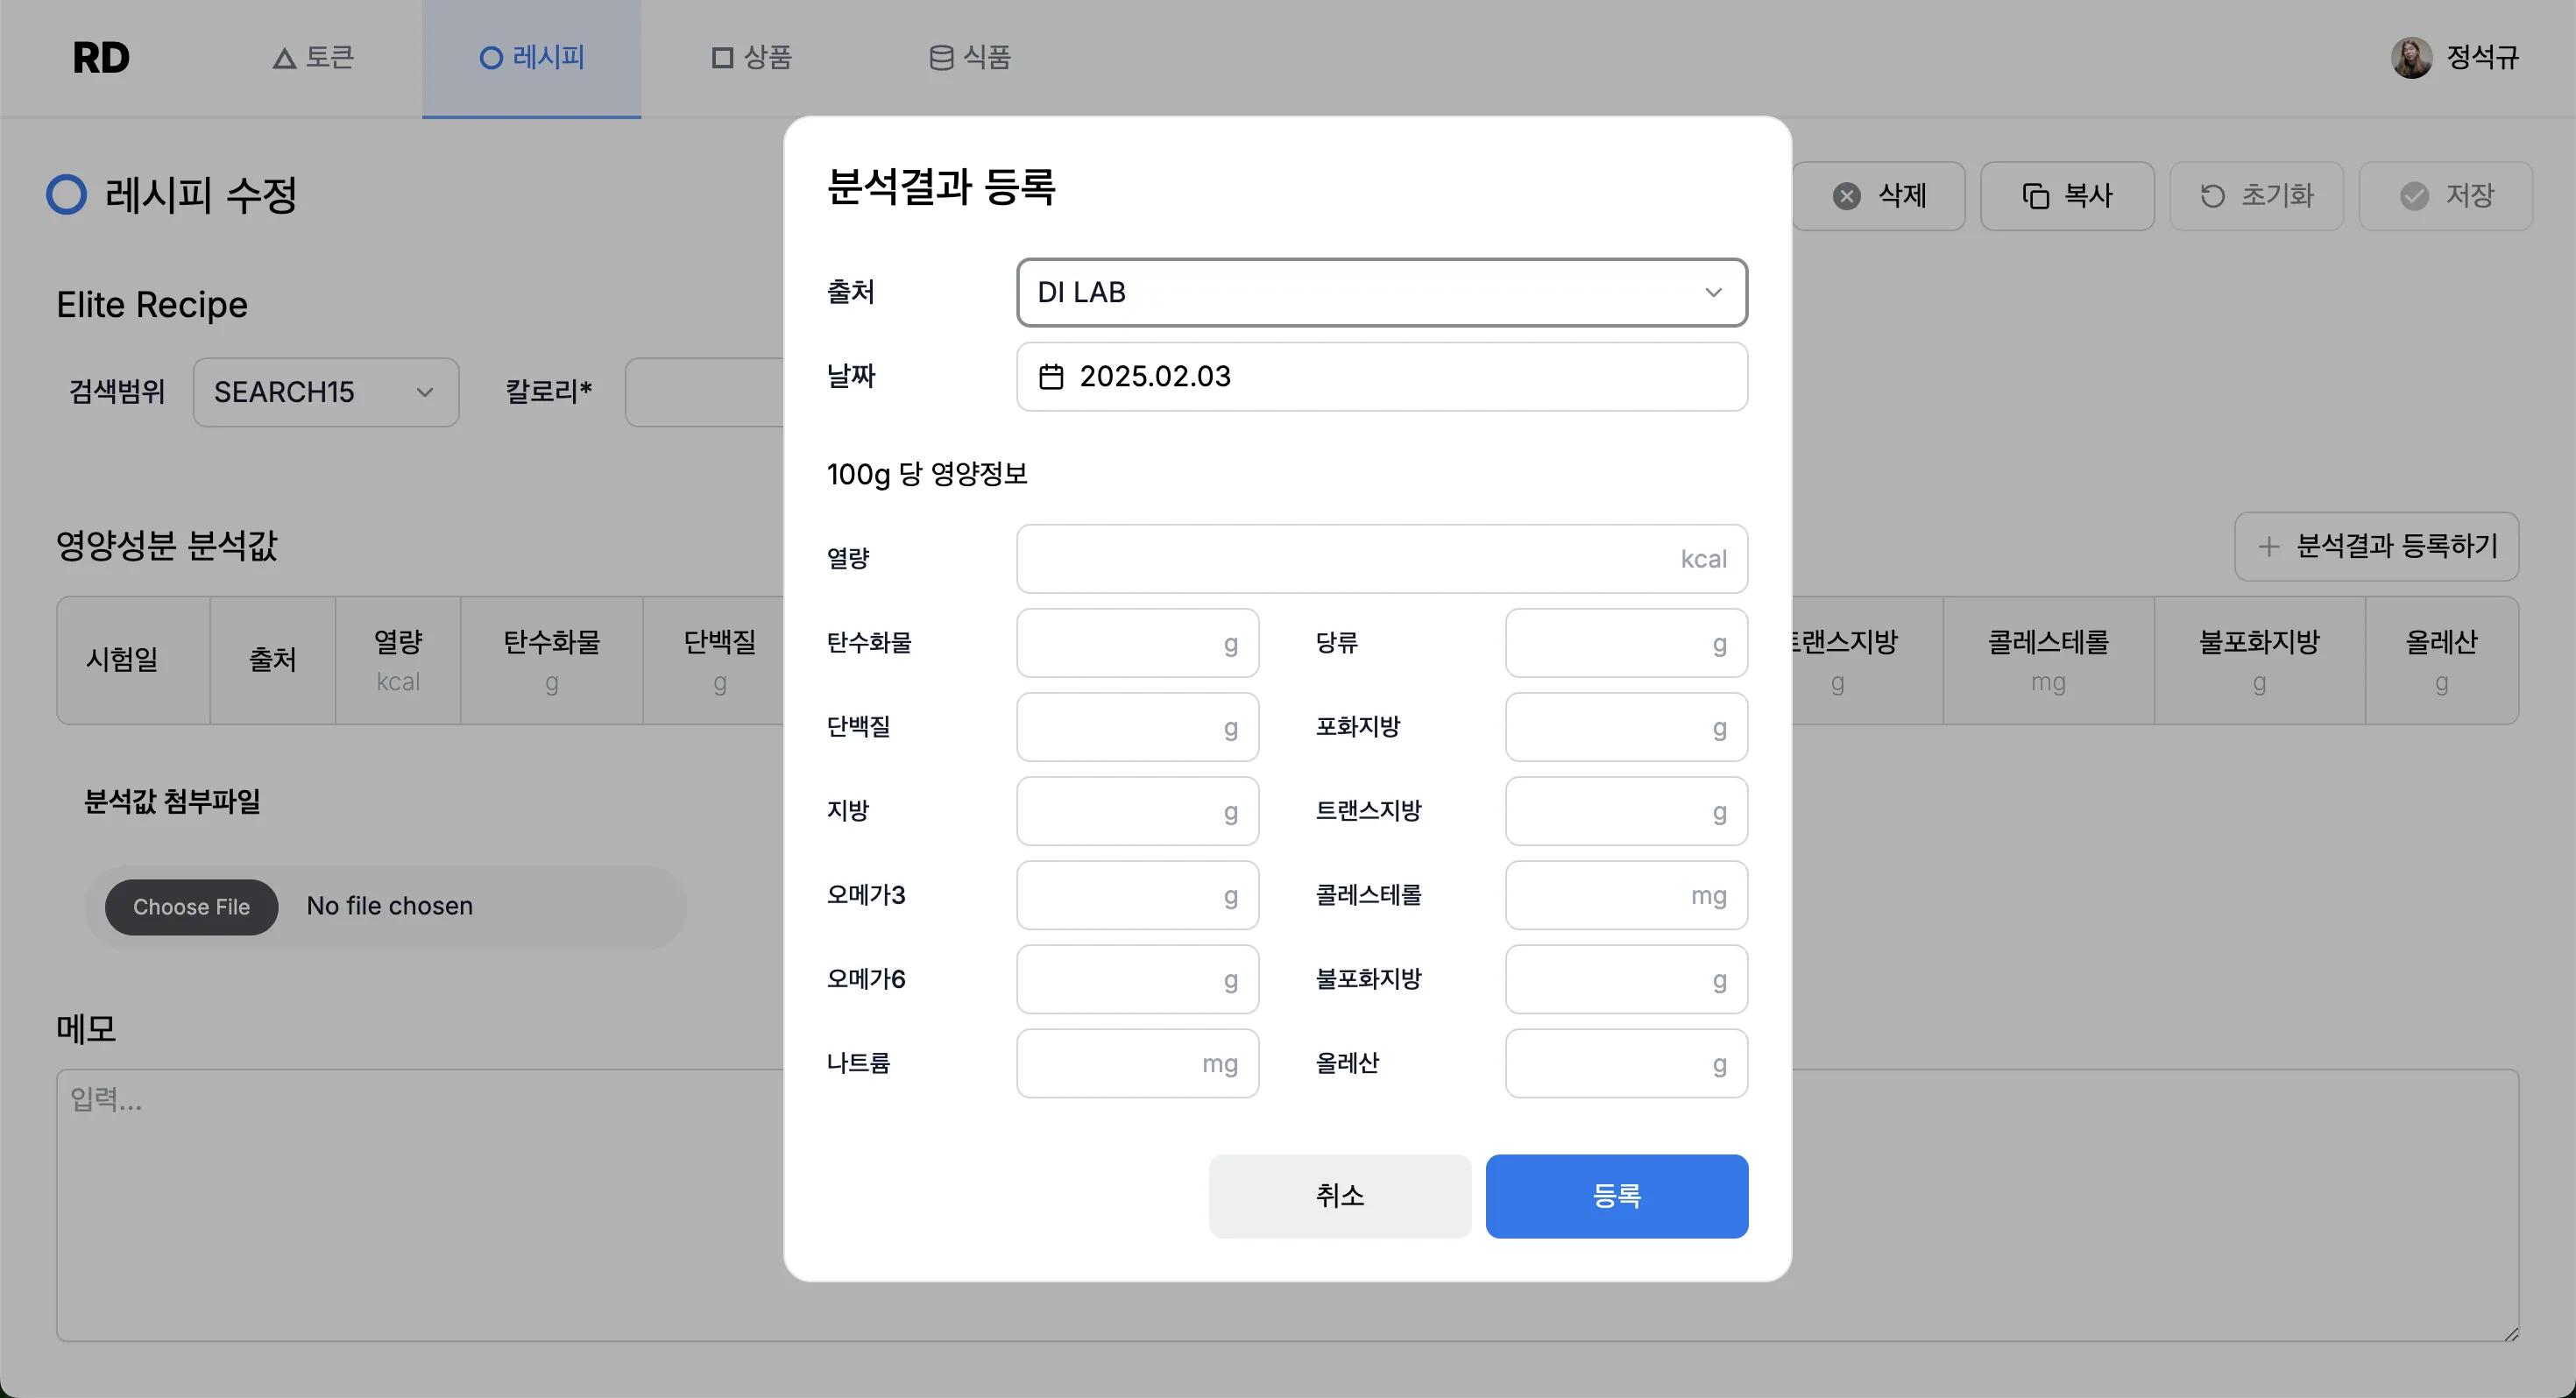
Task: Click the 저장 save button
Action: tap(2445, 196)
